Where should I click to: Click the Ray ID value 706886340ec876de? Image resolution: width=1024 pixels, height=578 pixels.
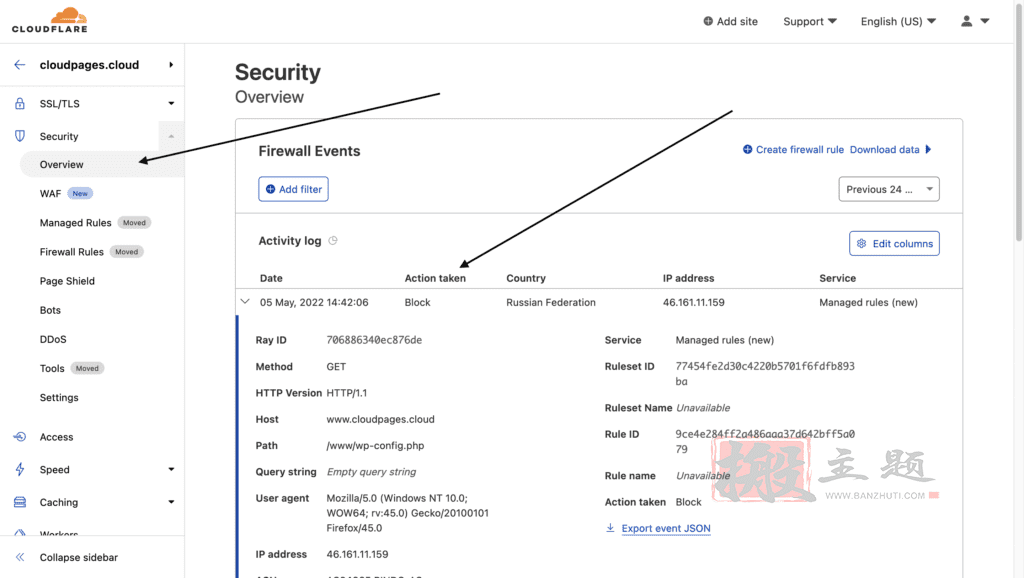click(x=374, y=340)
